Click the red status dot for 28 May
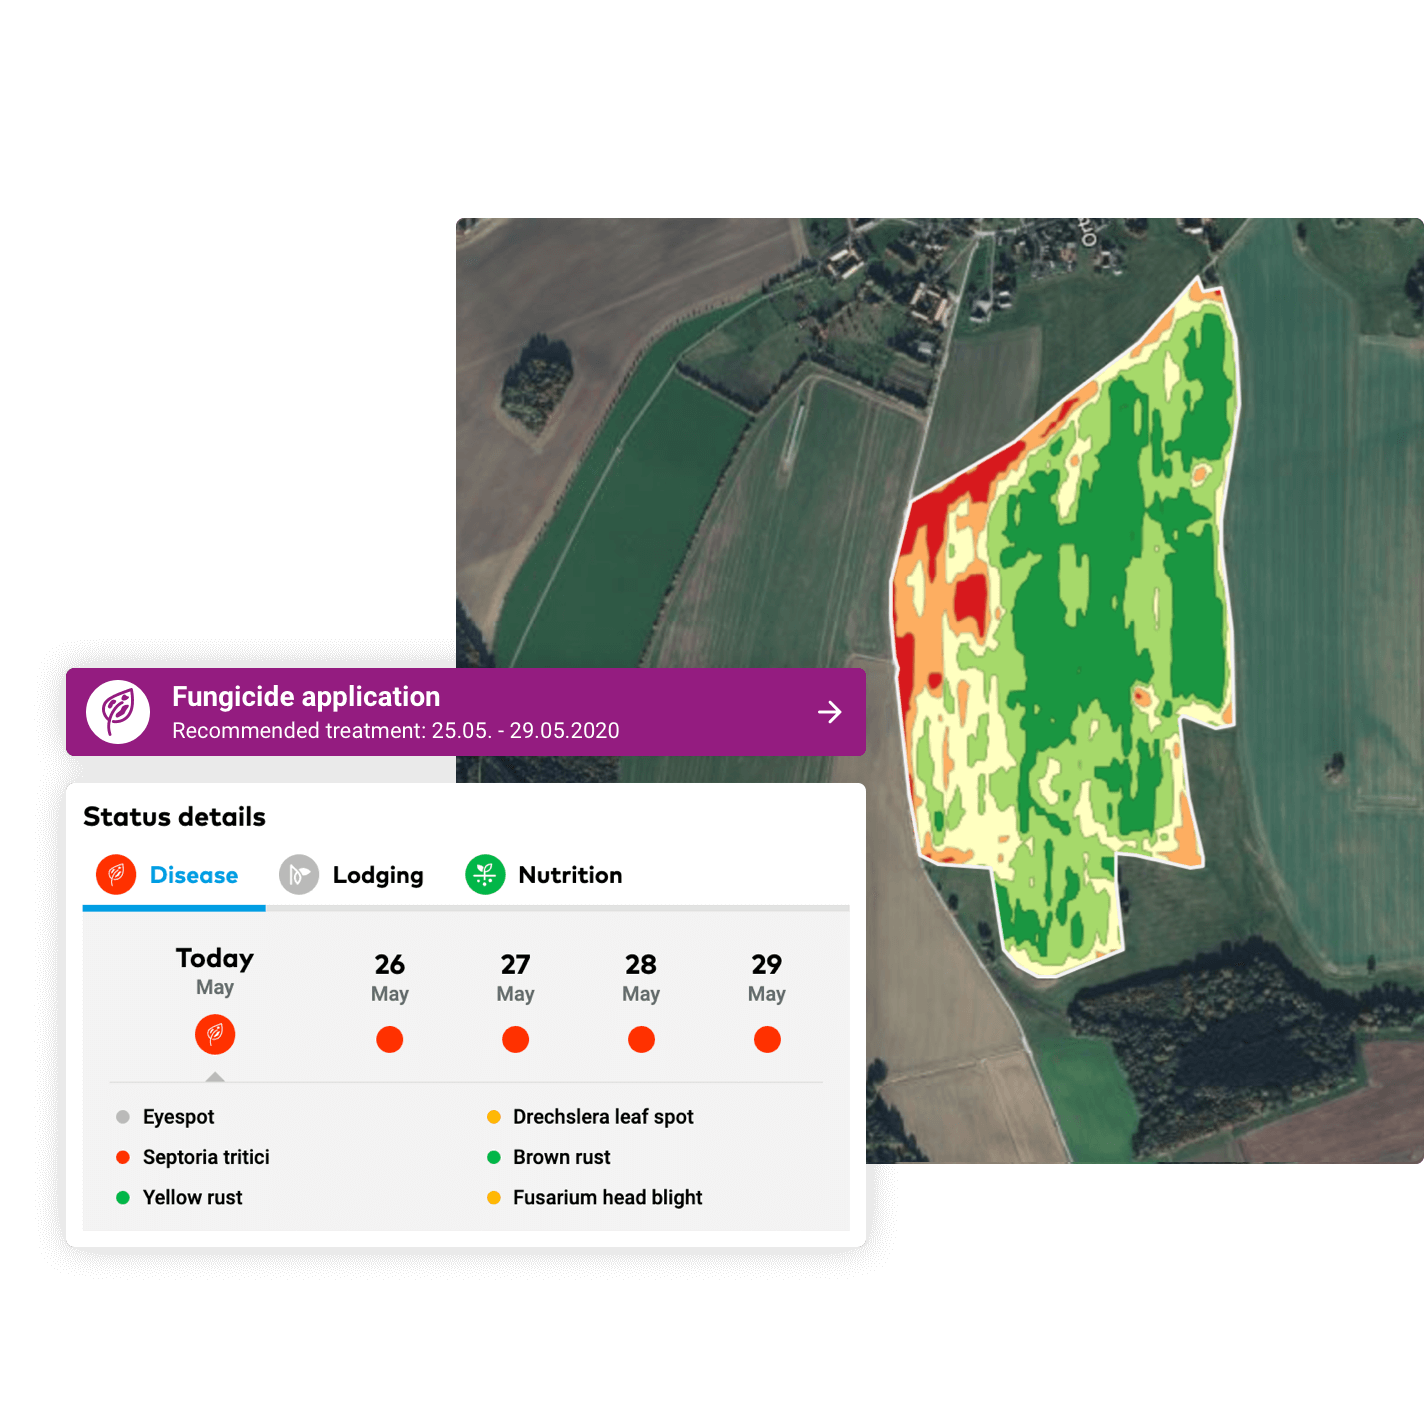 coord(641,1040)
